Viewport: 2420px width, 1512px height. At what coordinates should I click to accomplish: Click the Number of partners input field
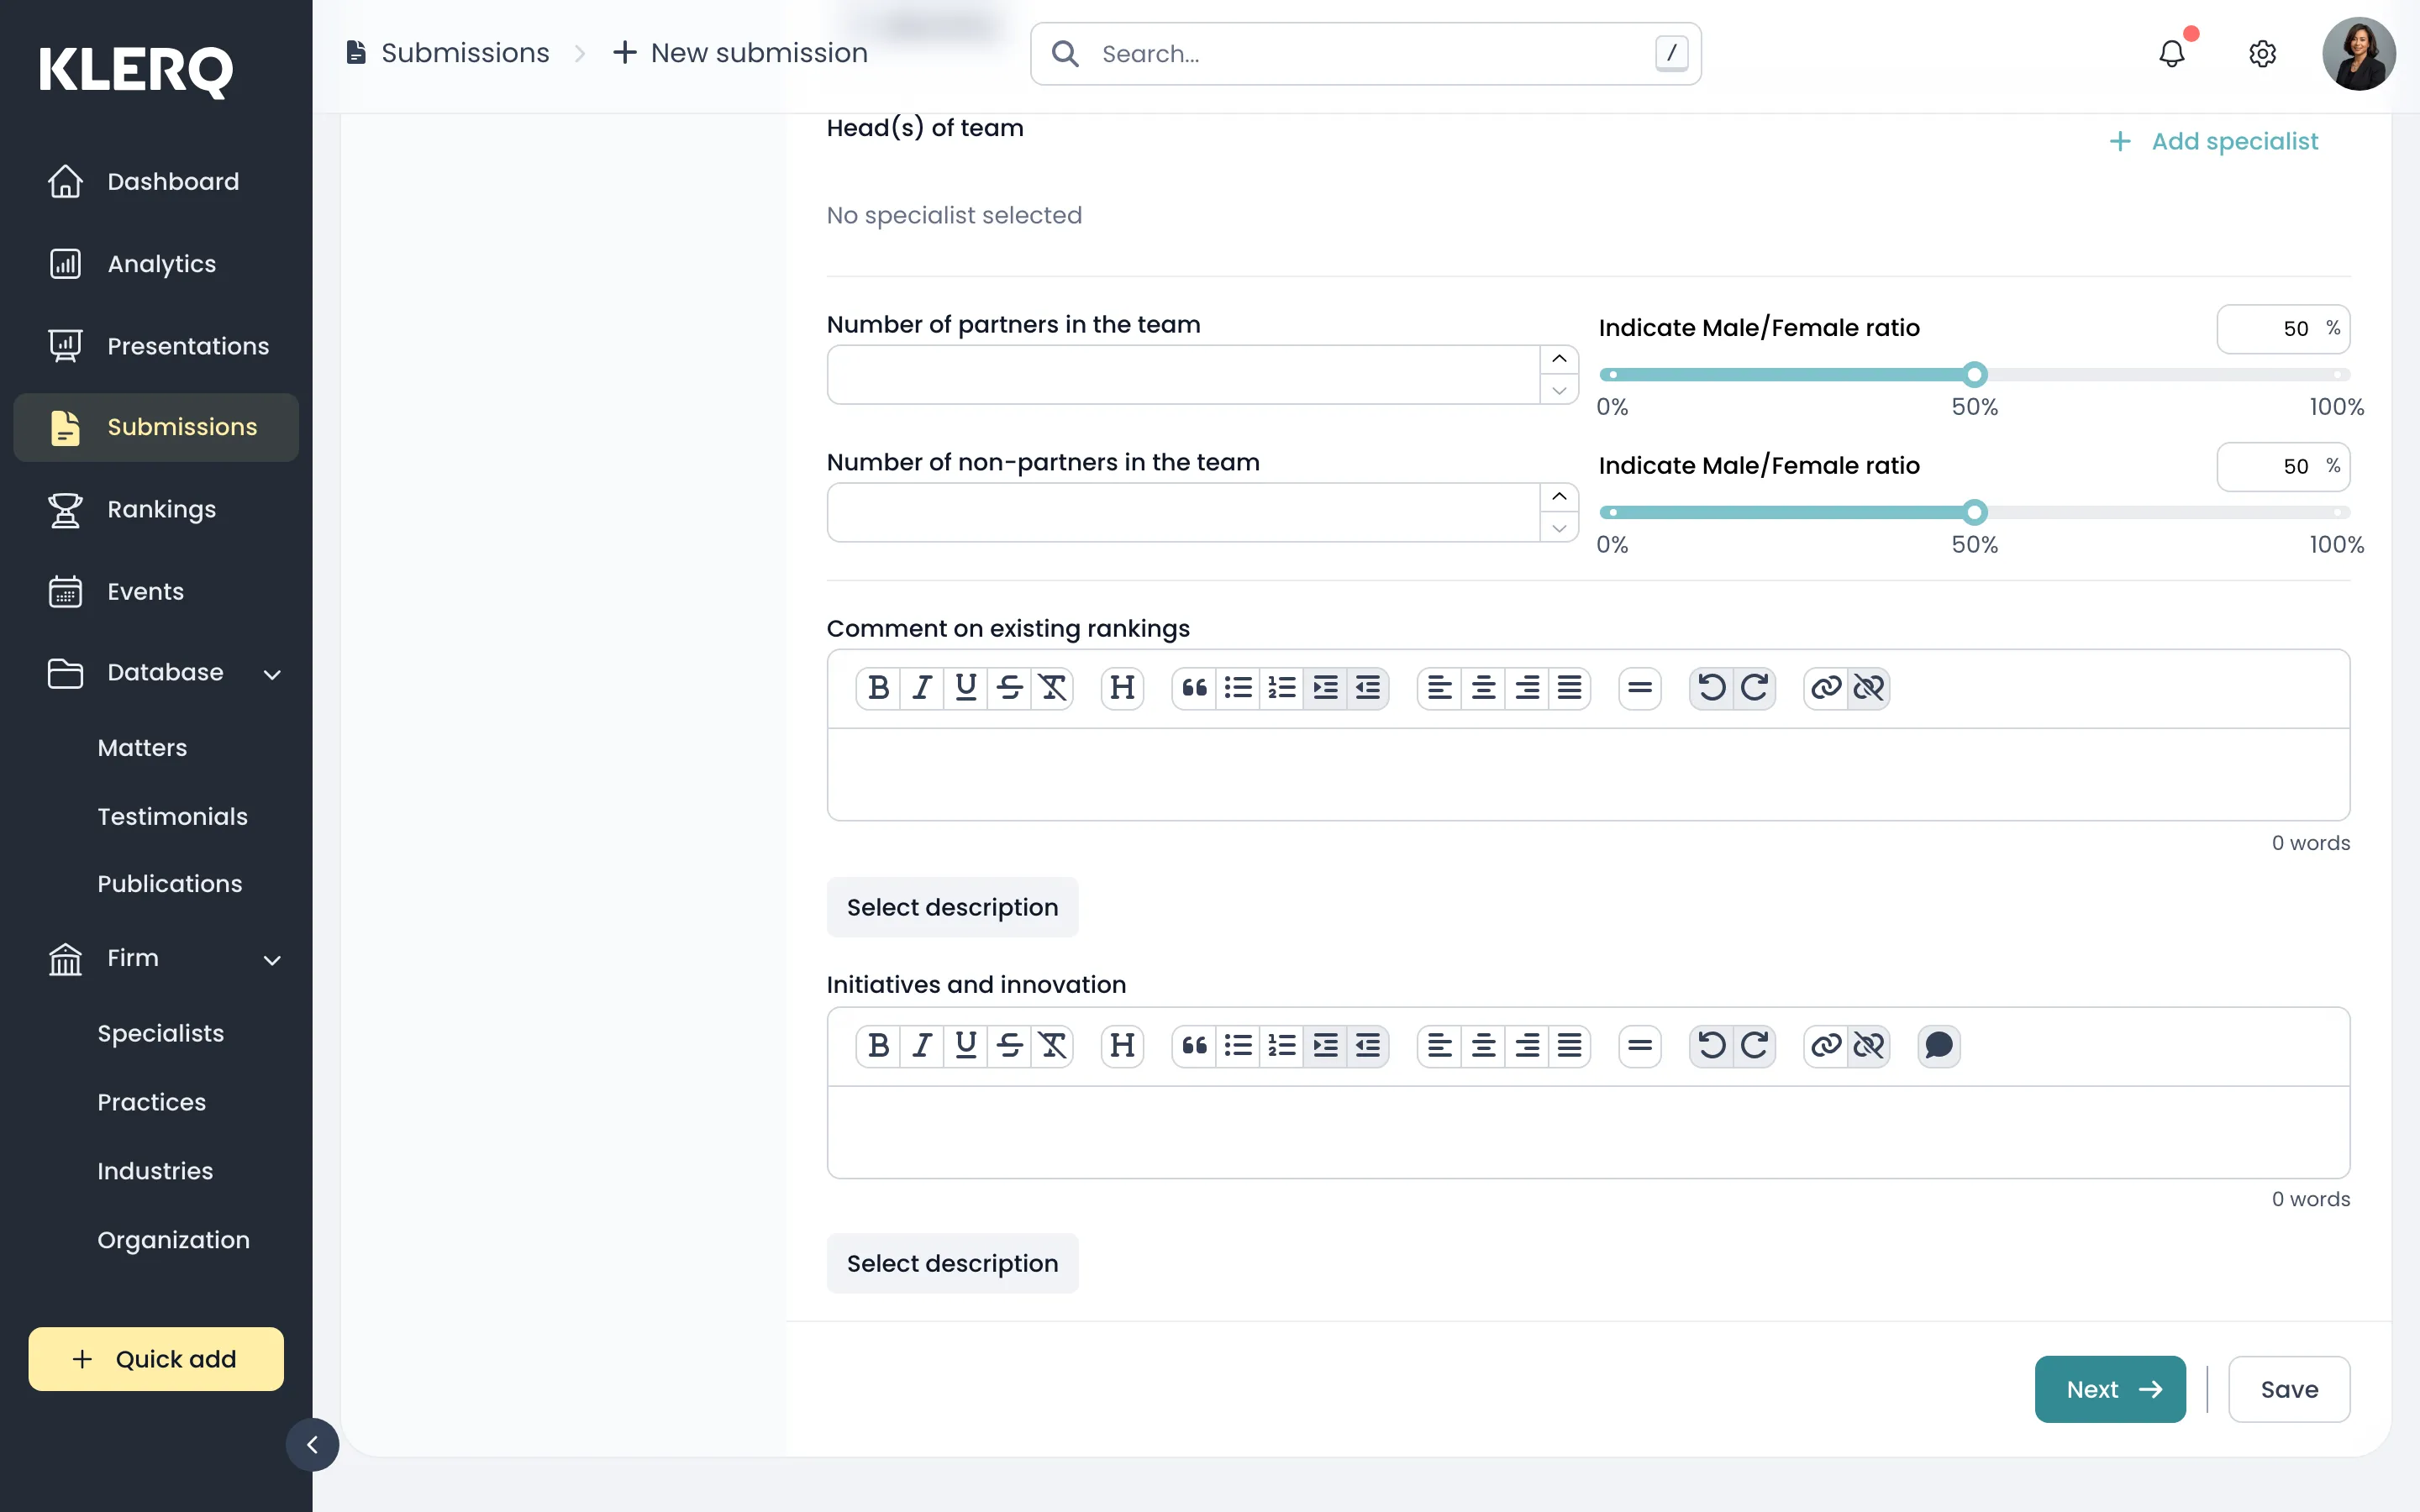(1184, 375)
